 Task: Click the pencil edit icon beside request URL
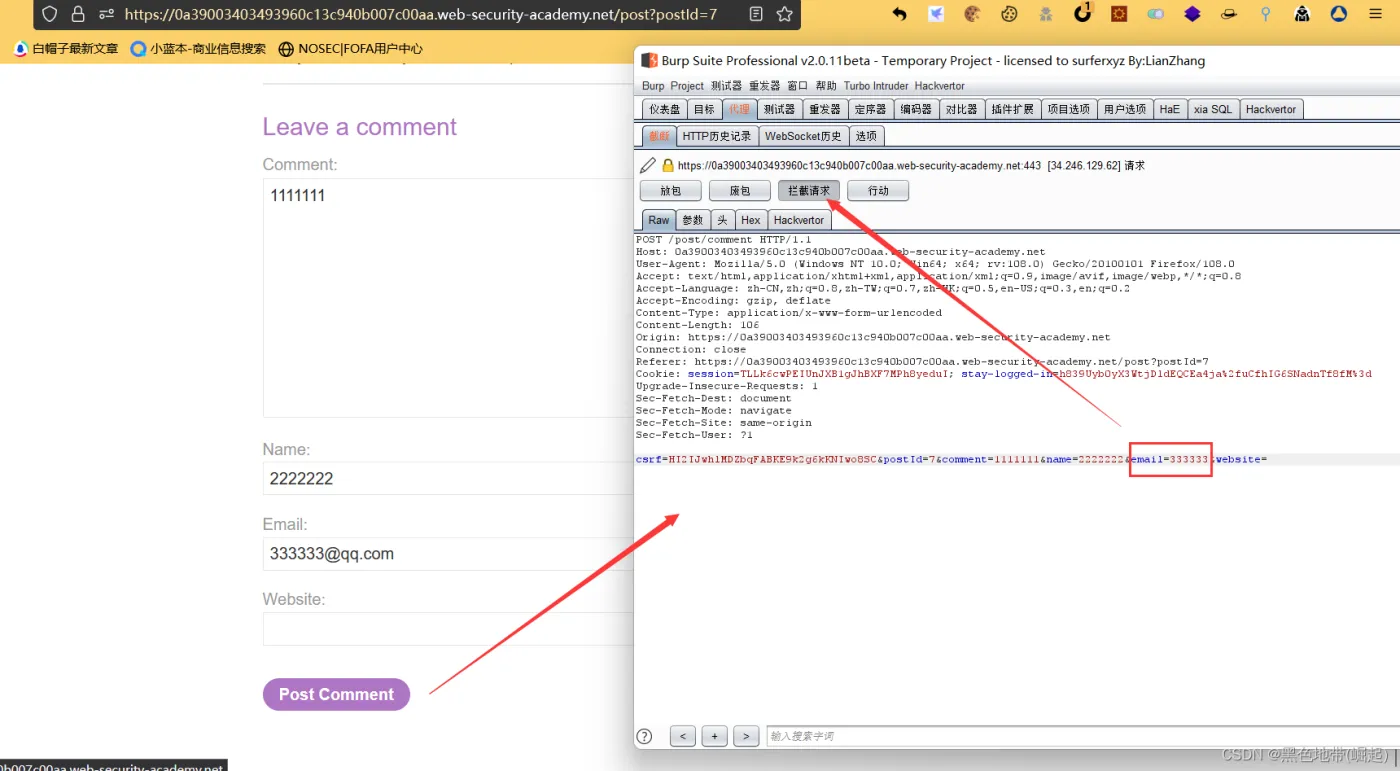[648, 165]
